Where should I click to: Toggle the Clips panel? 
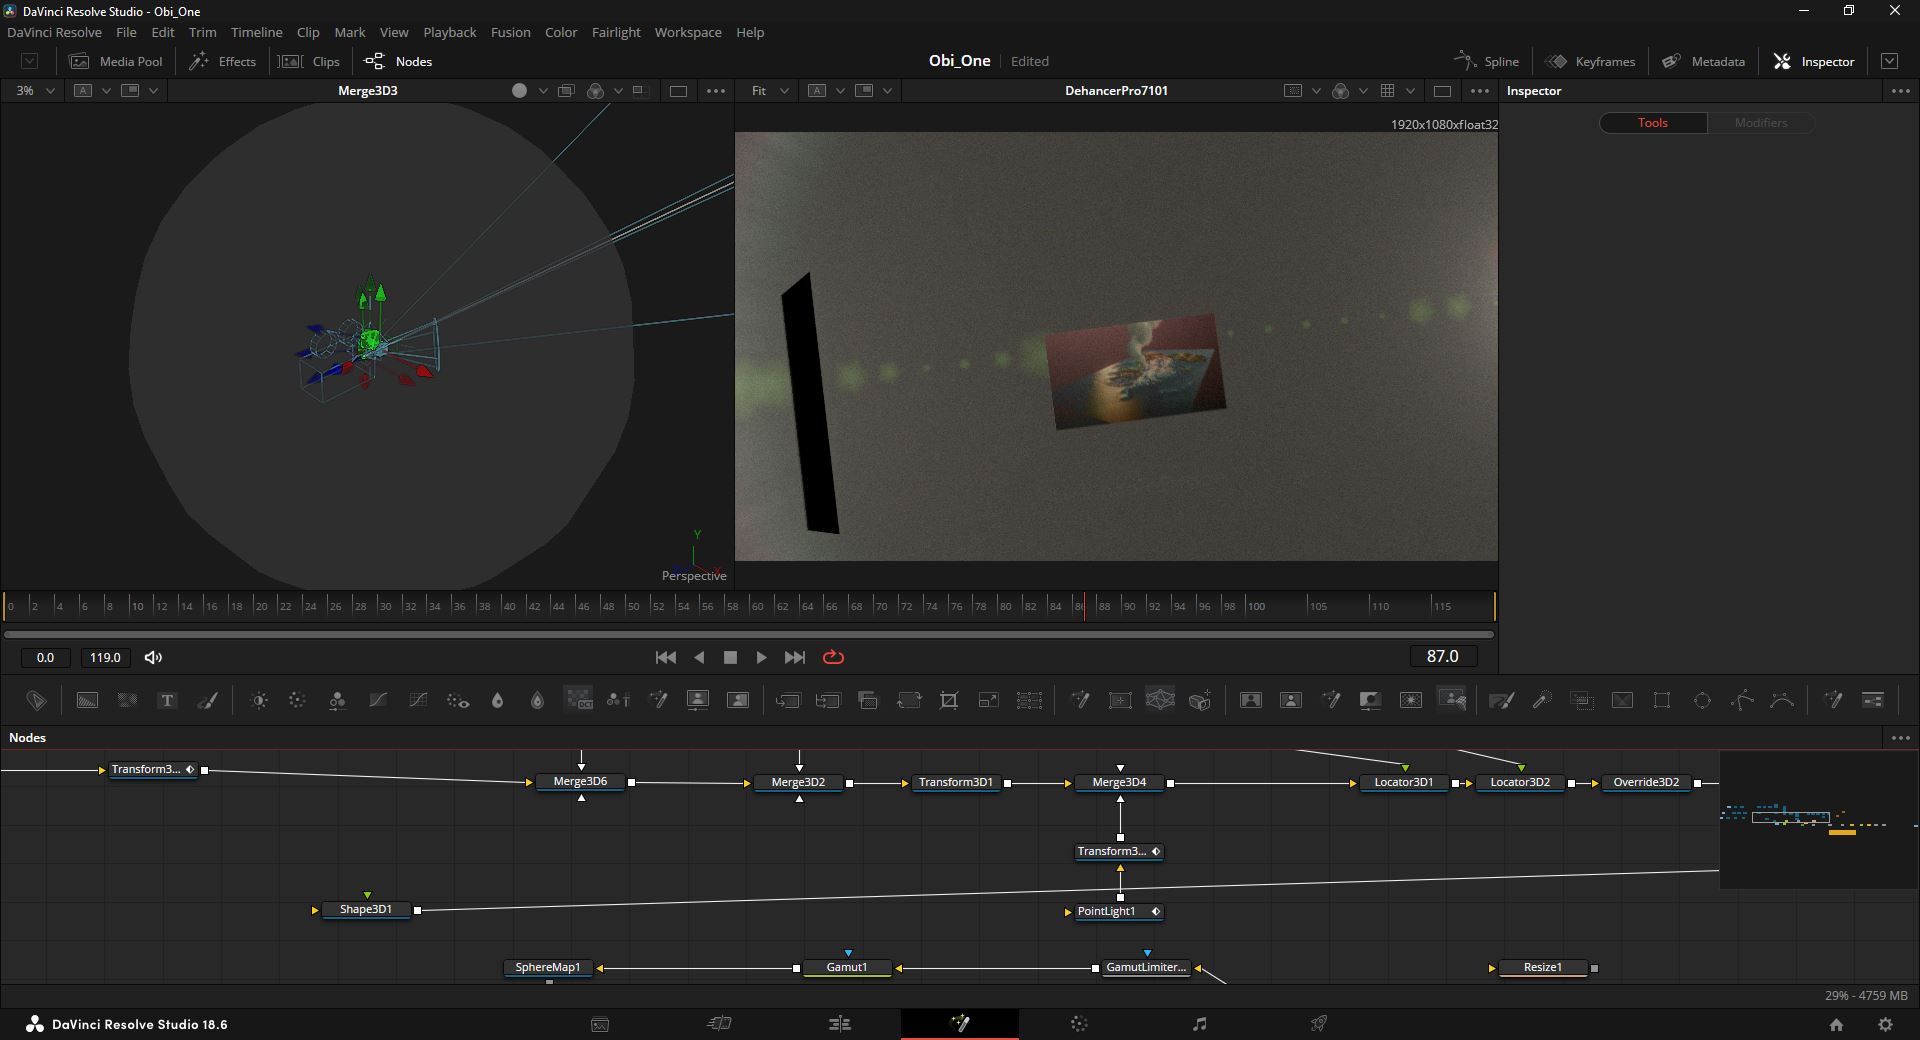(309, 61)
